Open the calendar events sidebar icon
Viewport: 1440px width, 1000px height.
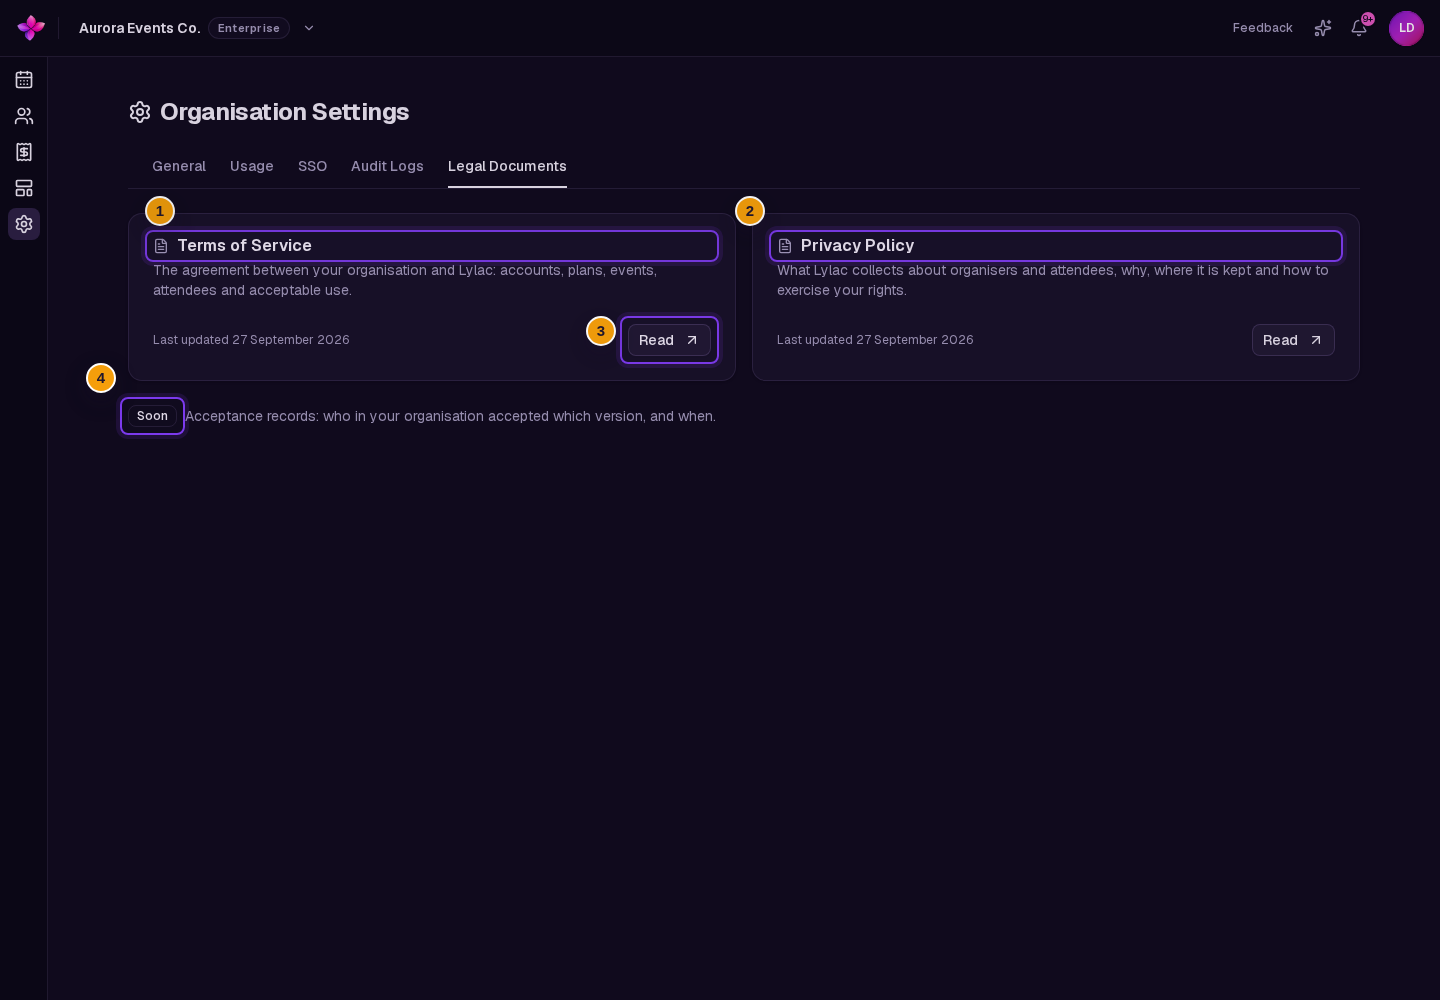coord(24,80)
